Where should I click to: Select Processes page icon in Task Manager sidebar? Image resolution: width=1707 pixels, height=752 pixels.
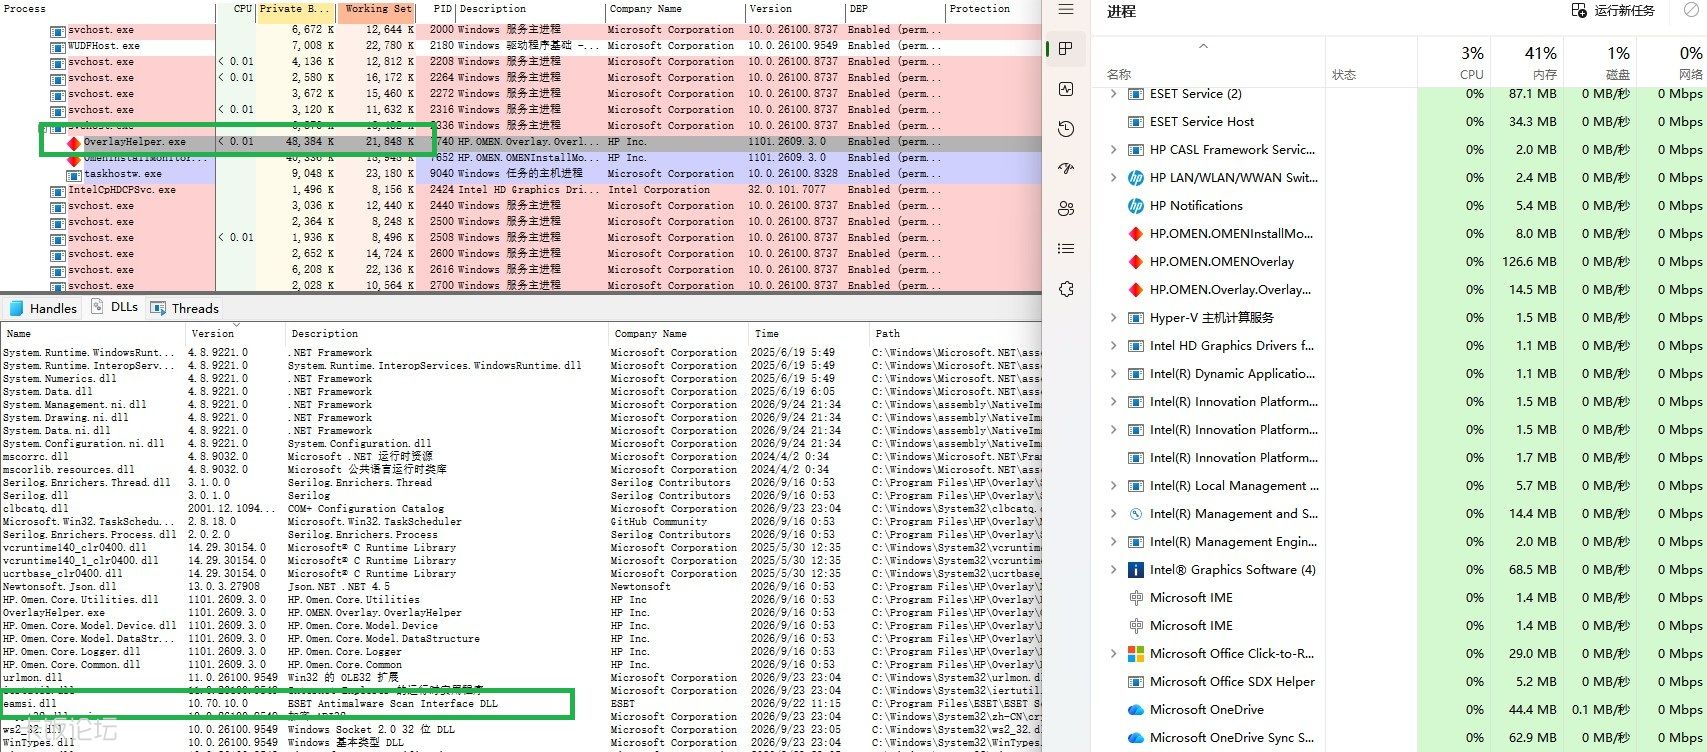click(1066, 49)
